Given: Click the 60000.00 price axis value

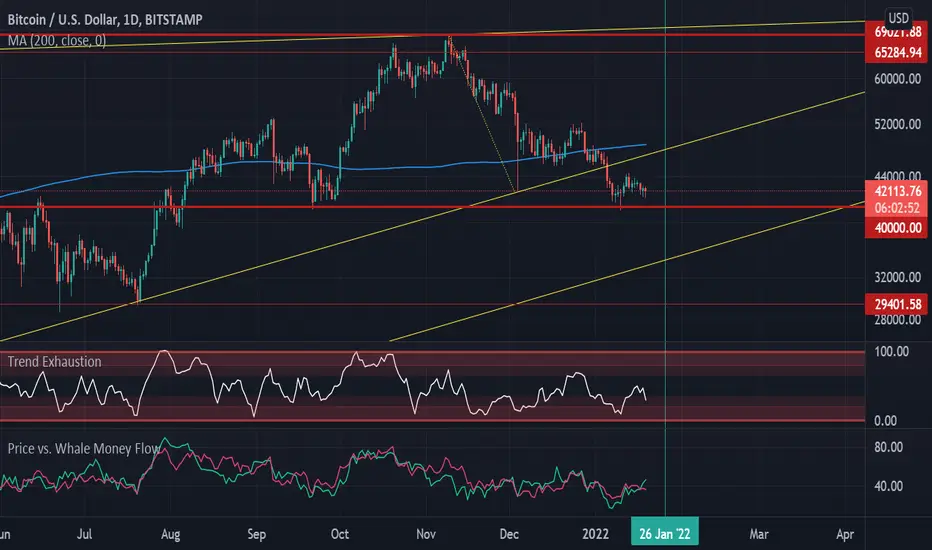Looking at the screenshot, I should [898, 79].
